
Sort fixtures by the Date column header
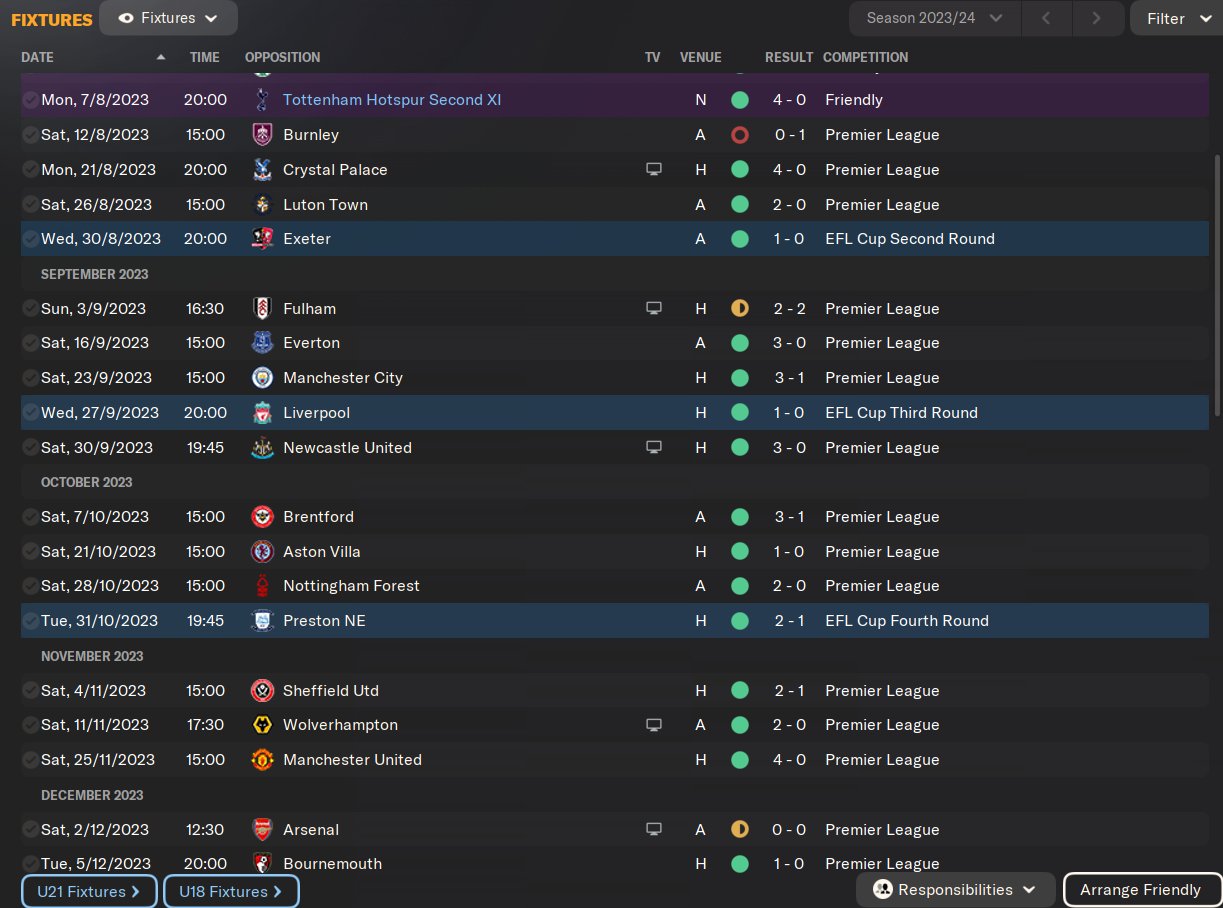coord(38,57)
